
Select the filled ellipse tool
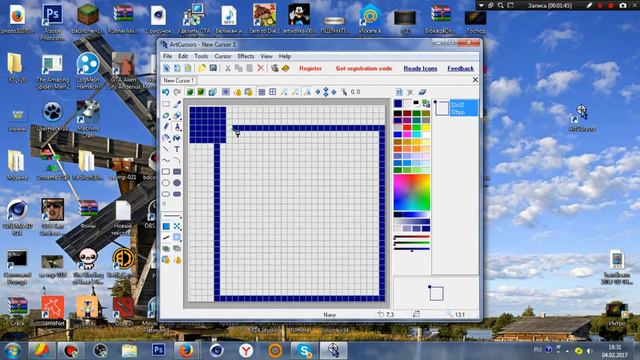177,183
